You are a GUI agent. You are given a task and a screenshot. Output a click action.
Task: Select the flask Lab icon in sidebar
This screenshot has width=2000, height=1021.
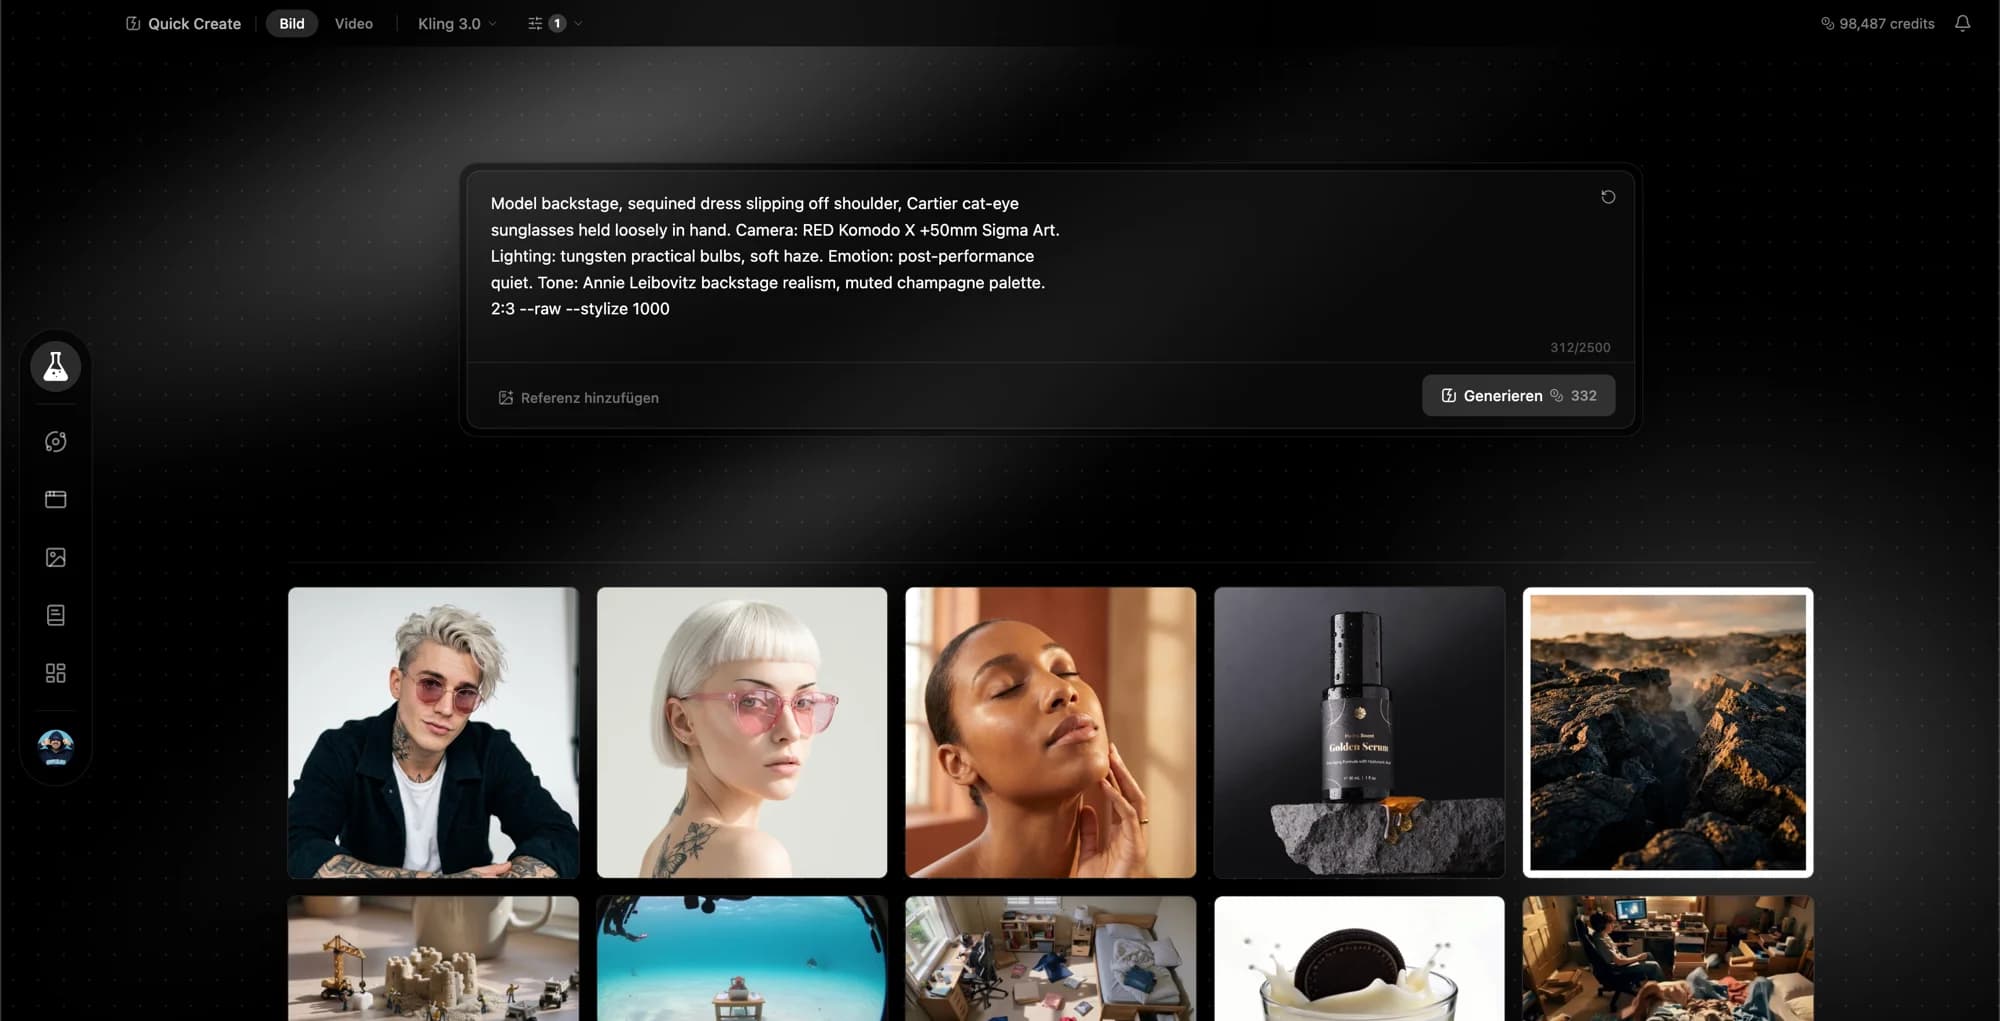coord(55,366)
